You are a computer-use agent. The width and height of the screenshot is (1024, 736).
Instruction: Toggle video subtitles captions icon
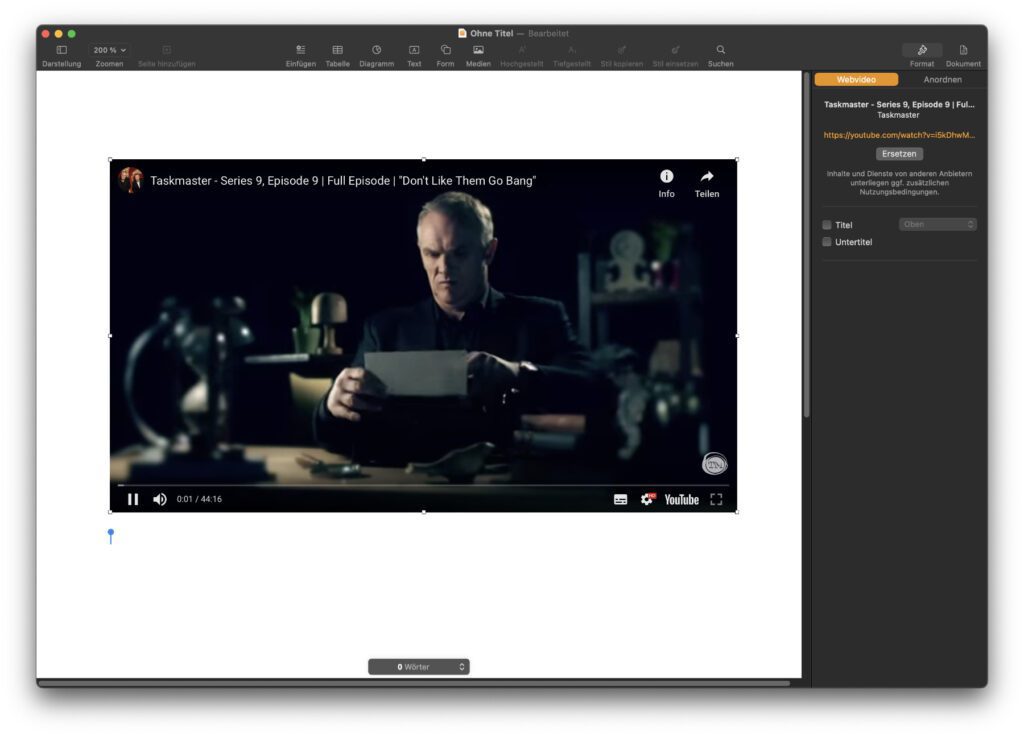click(620, 500)
